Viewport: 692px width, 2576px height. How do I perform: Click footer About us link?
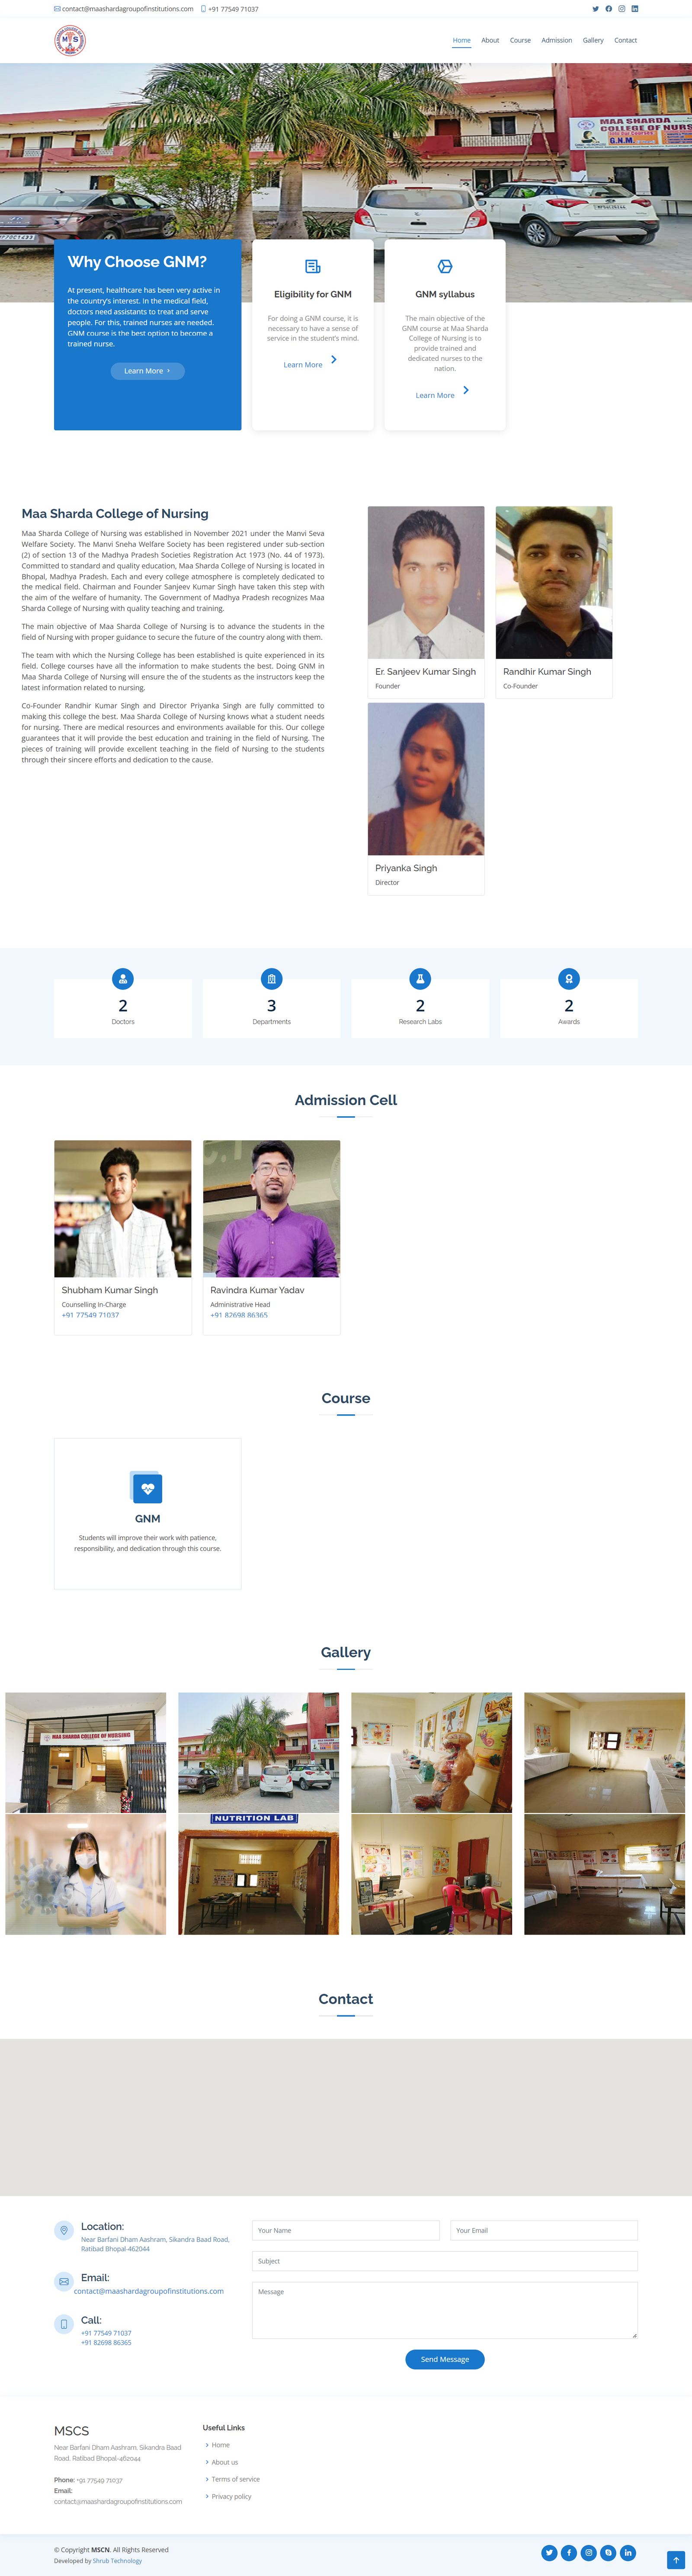coord(225,2462)
